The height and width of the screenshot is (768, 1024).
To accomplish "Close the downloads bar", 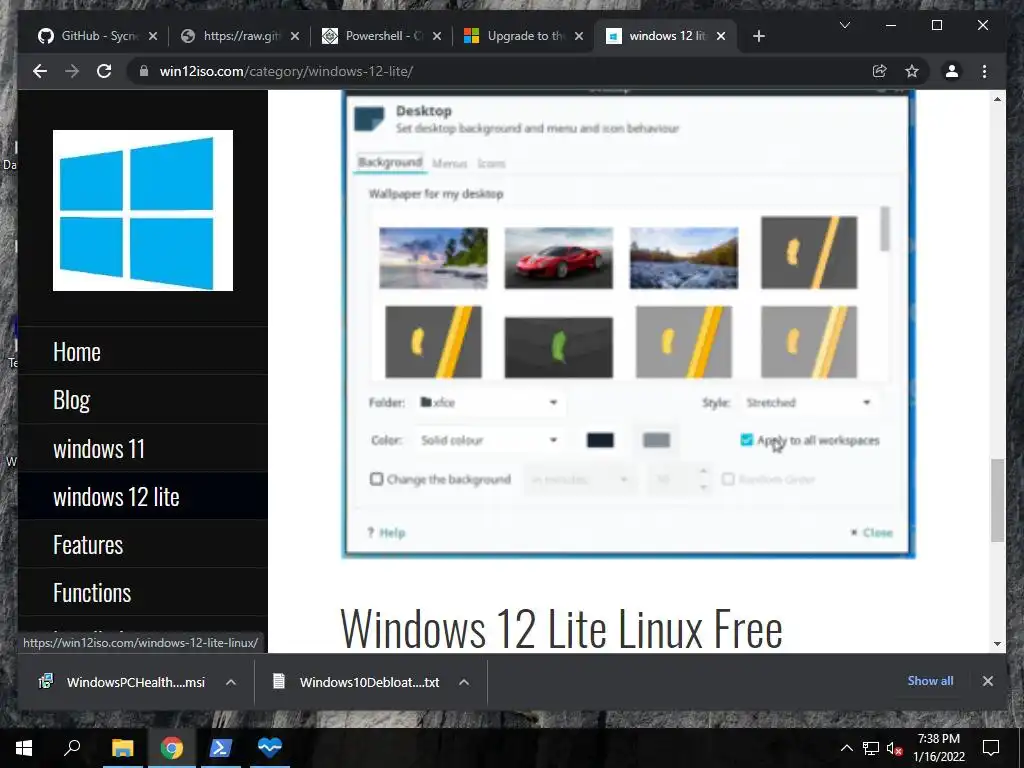I will pyautogui.click(x=987, y=681).
